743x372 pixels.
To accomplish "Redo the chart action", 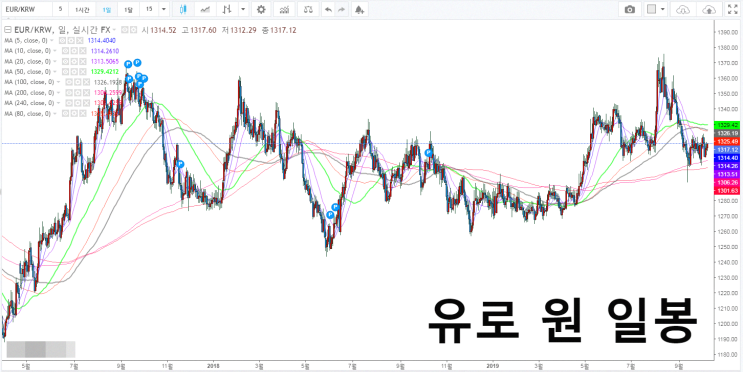I will tap(341, 9).
